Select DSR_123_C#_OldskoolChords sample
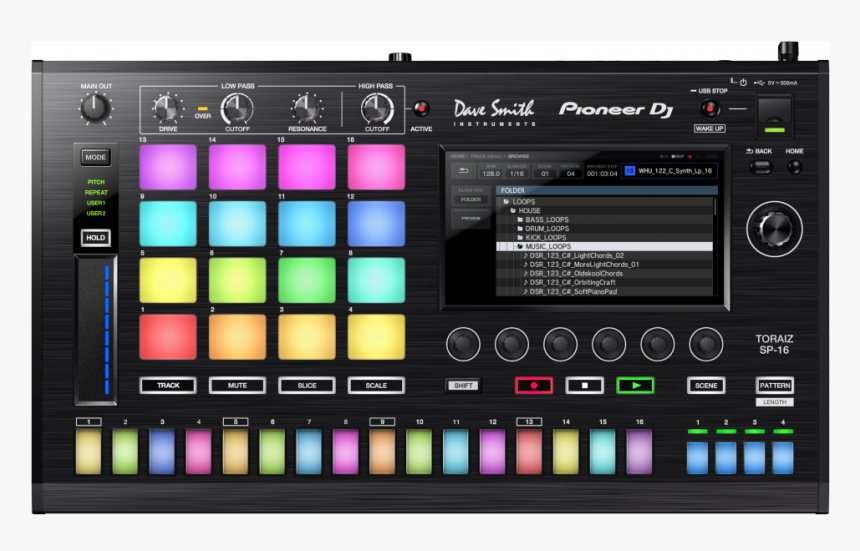The width and height of the screenshot is (860, 551). pyautogui.click(x=604, y=274)
